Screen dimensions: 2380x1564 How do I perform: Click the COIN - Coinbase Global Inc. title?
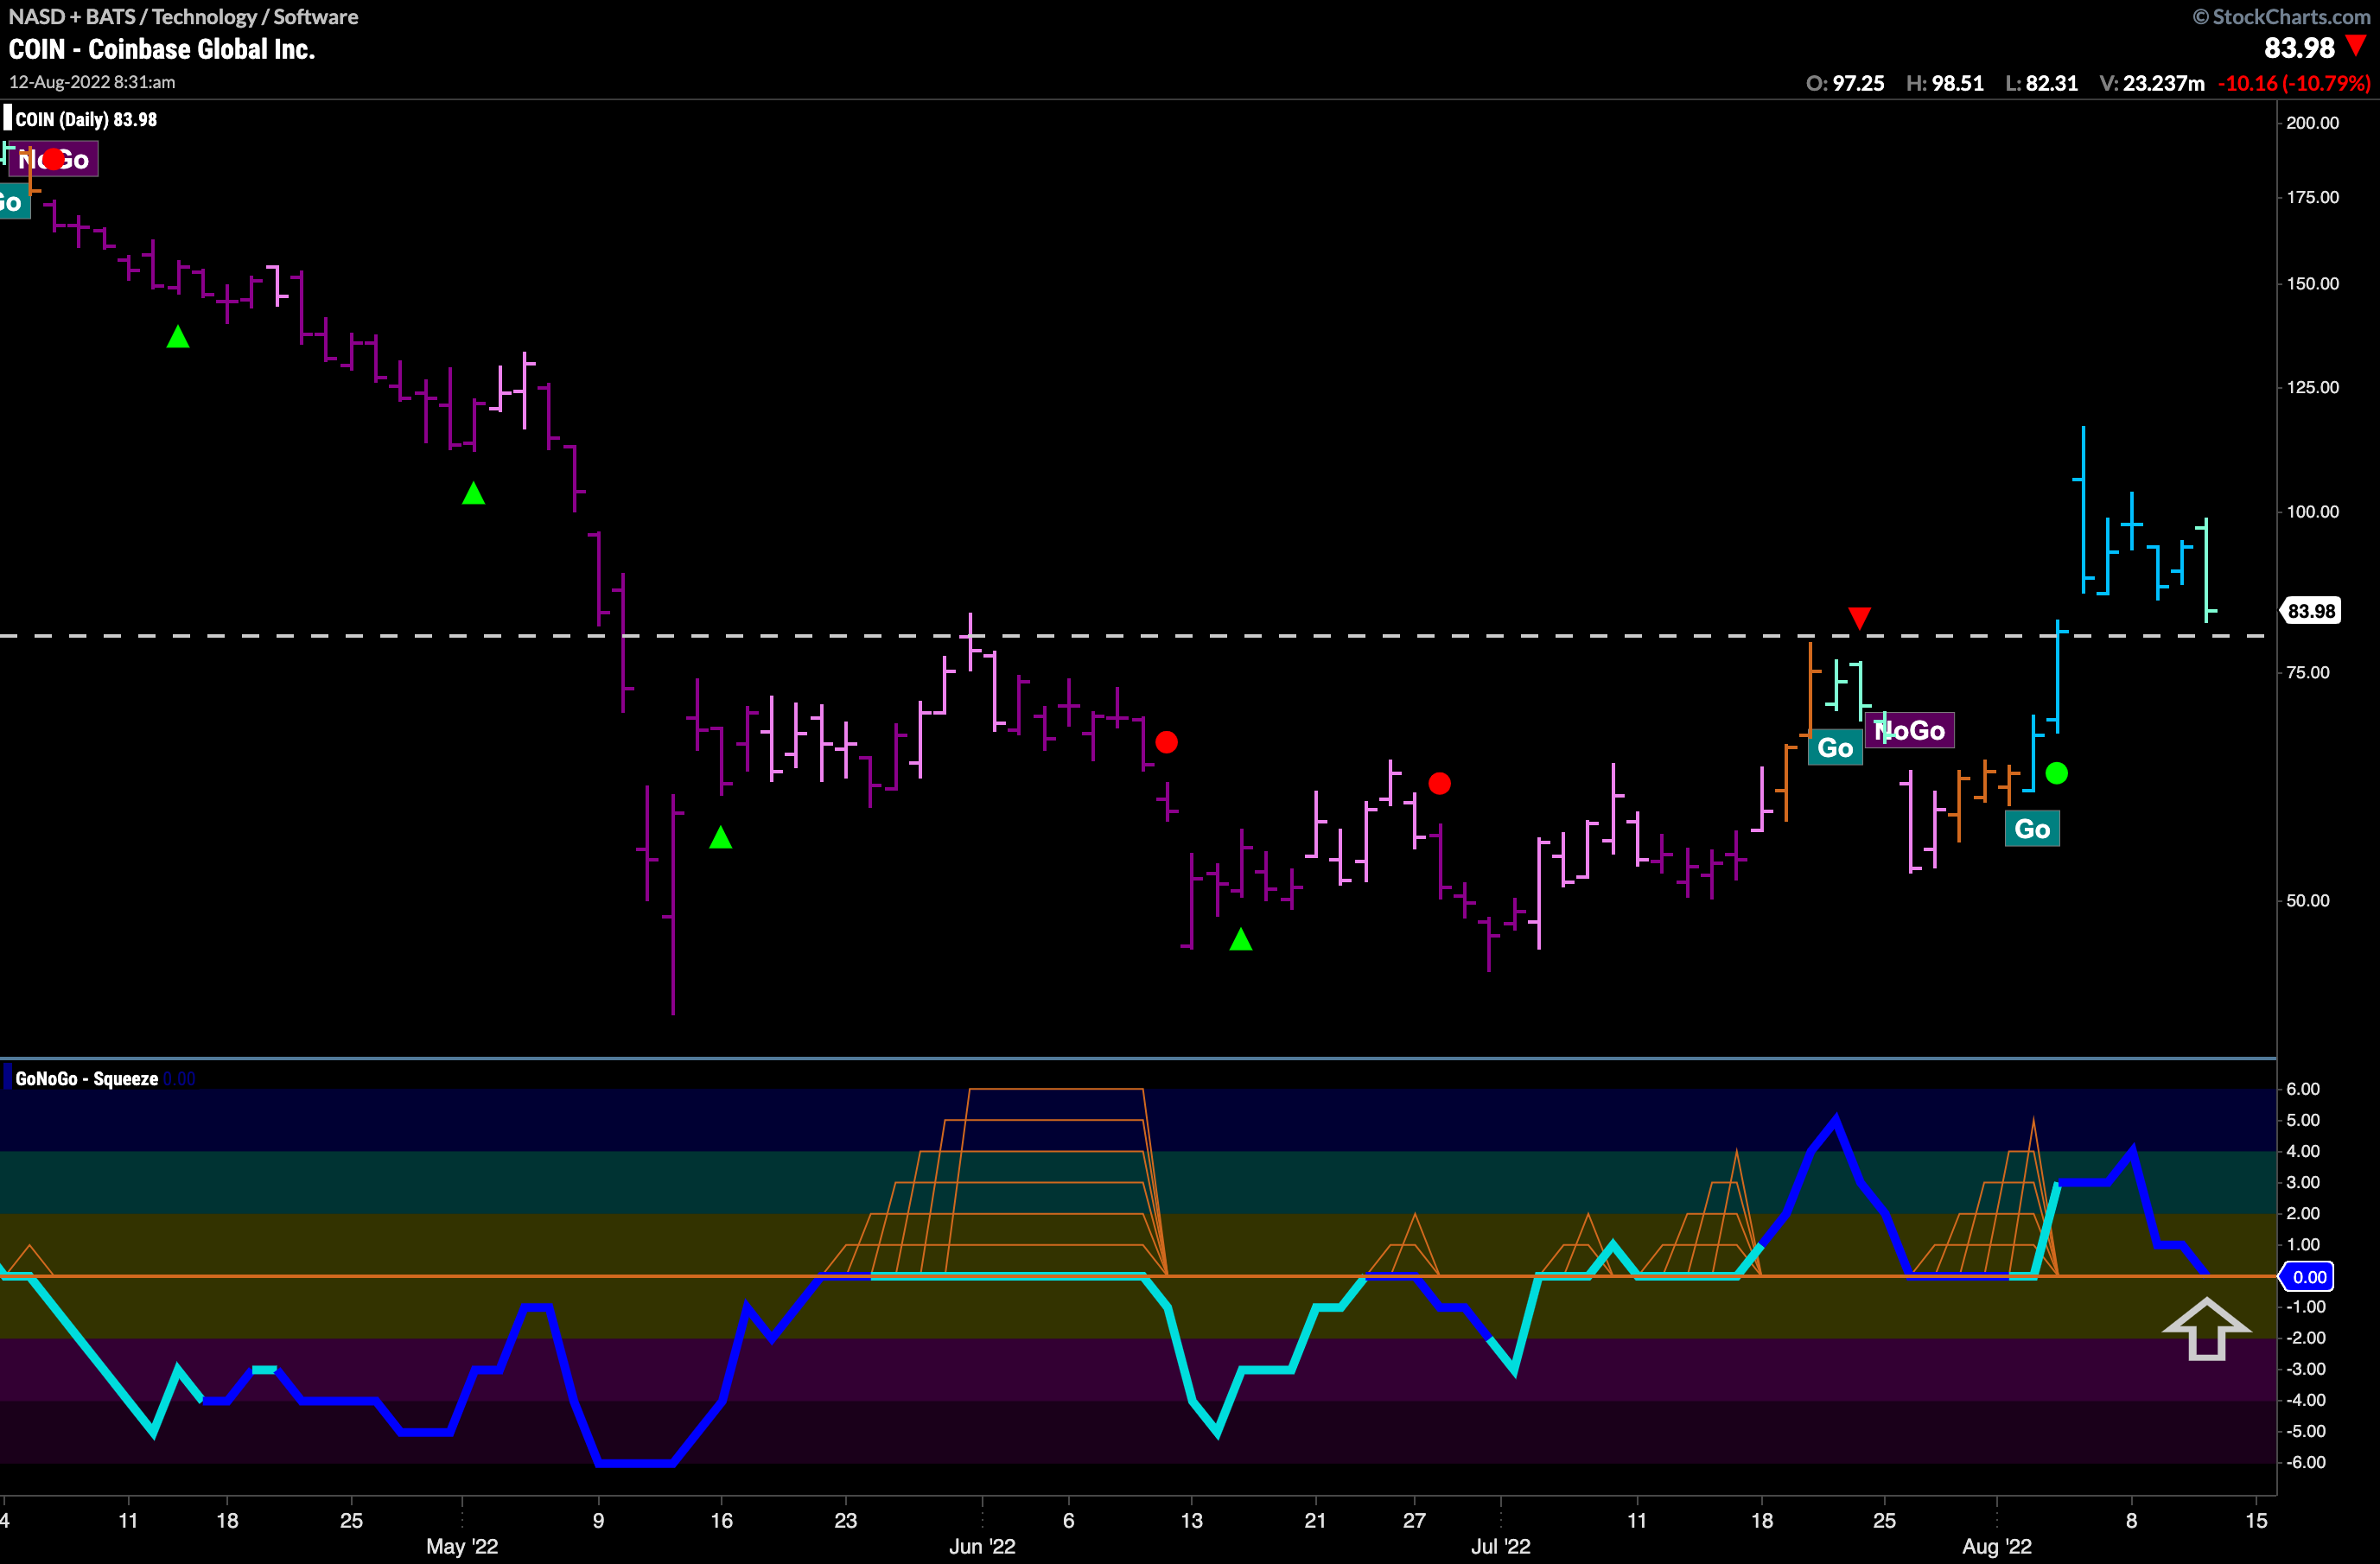(162, 49)
